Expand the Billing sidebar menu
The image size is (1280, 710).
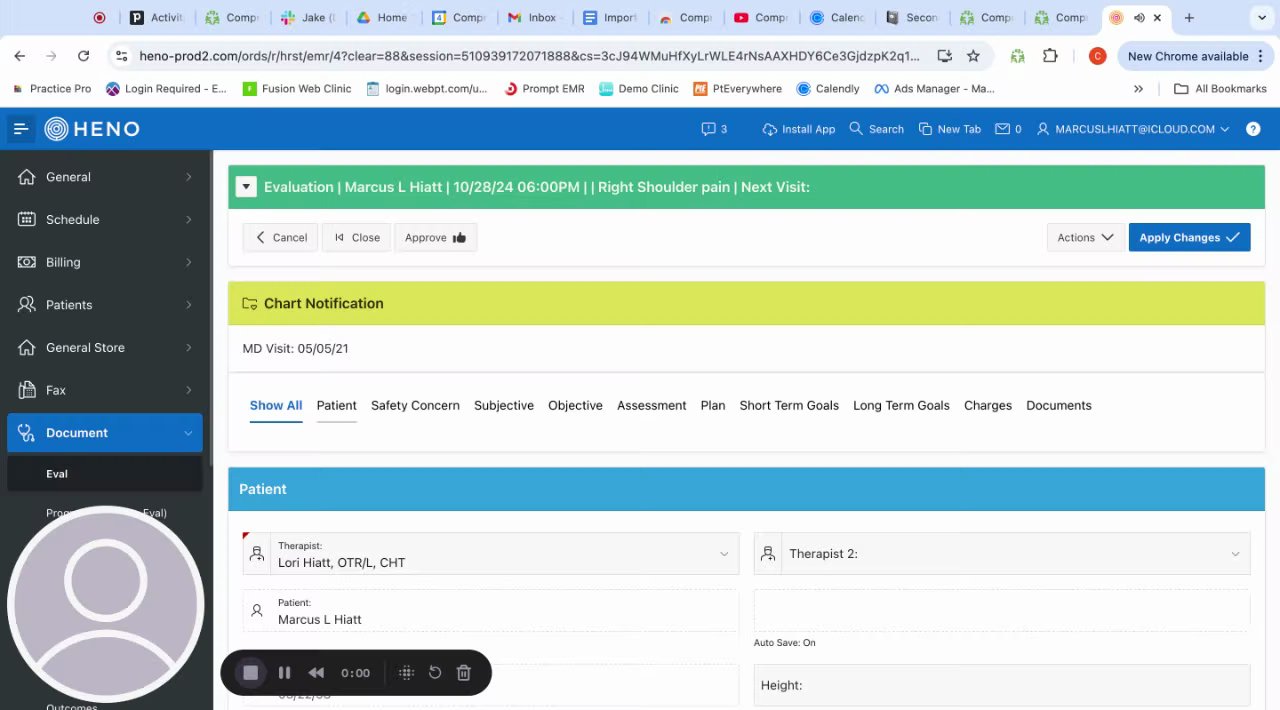coord(105,262)
